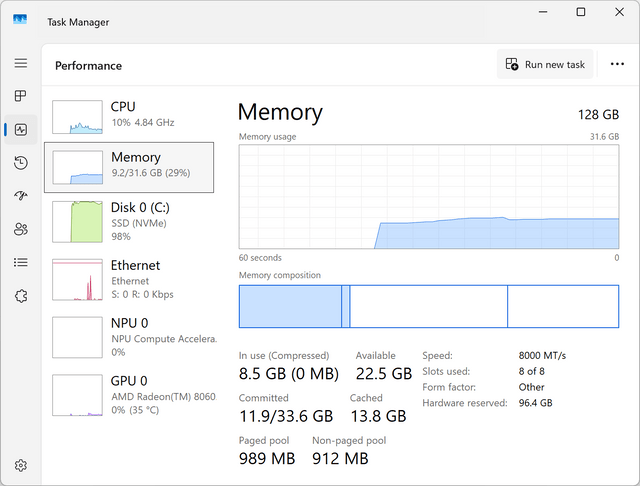Image resolution: width=640 pixels, height=486 pixels.
Task: Click the Form factor value Other
Action: click(x=531, y=387)
